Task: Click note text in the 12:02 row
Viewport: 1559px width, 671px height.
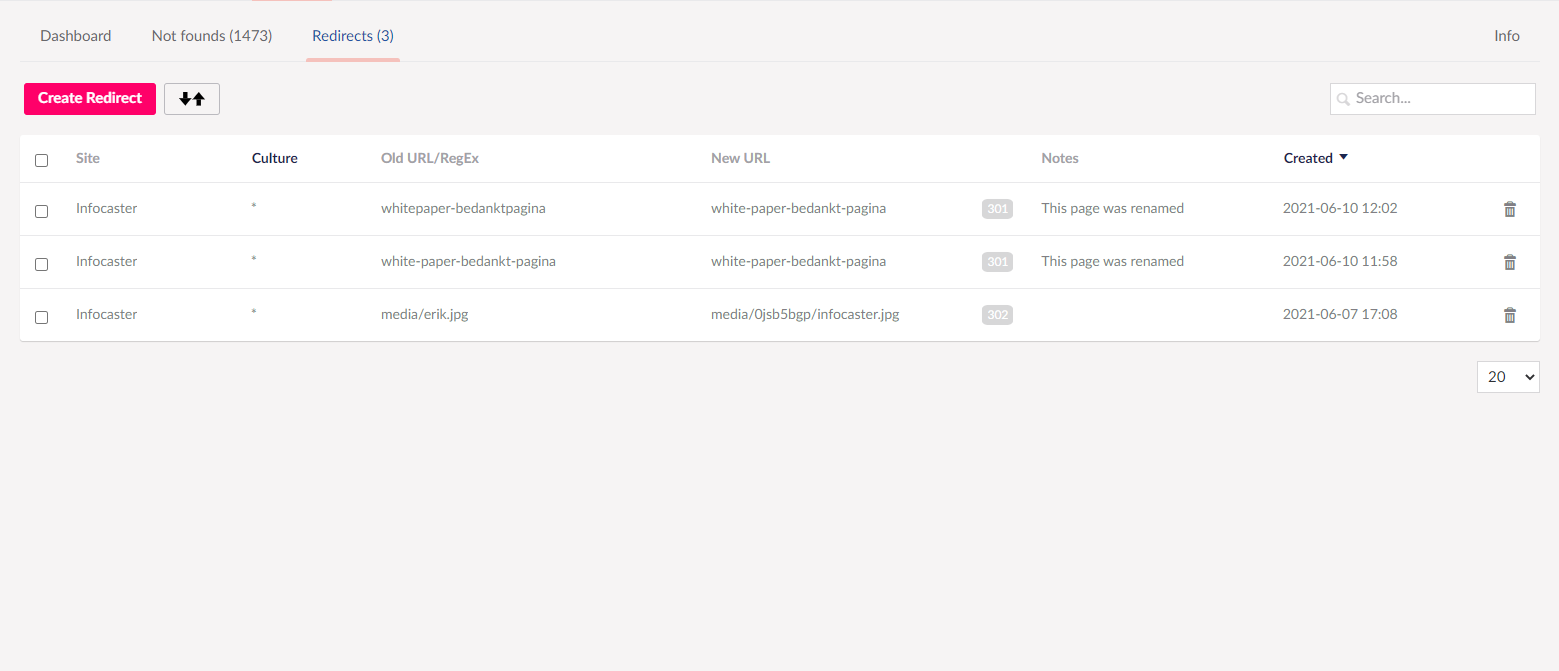Action: coord(1112,209)
